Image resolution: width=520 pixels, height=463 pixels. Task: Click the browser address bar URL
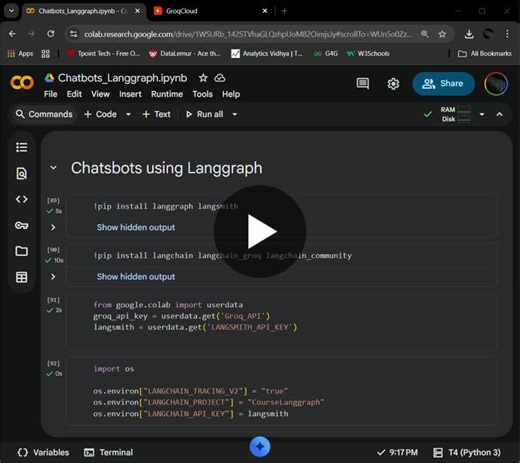click(x=248, y=34)
